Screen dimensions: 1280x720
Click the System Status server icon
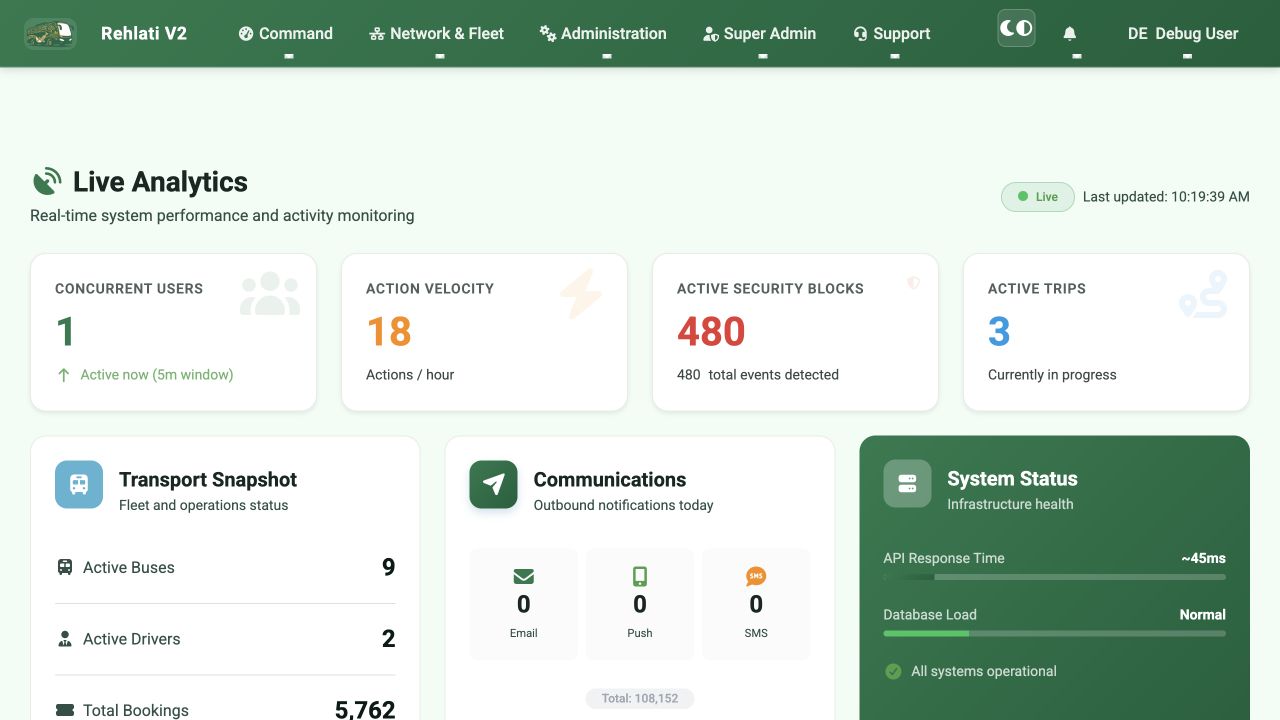pos(907,484)
